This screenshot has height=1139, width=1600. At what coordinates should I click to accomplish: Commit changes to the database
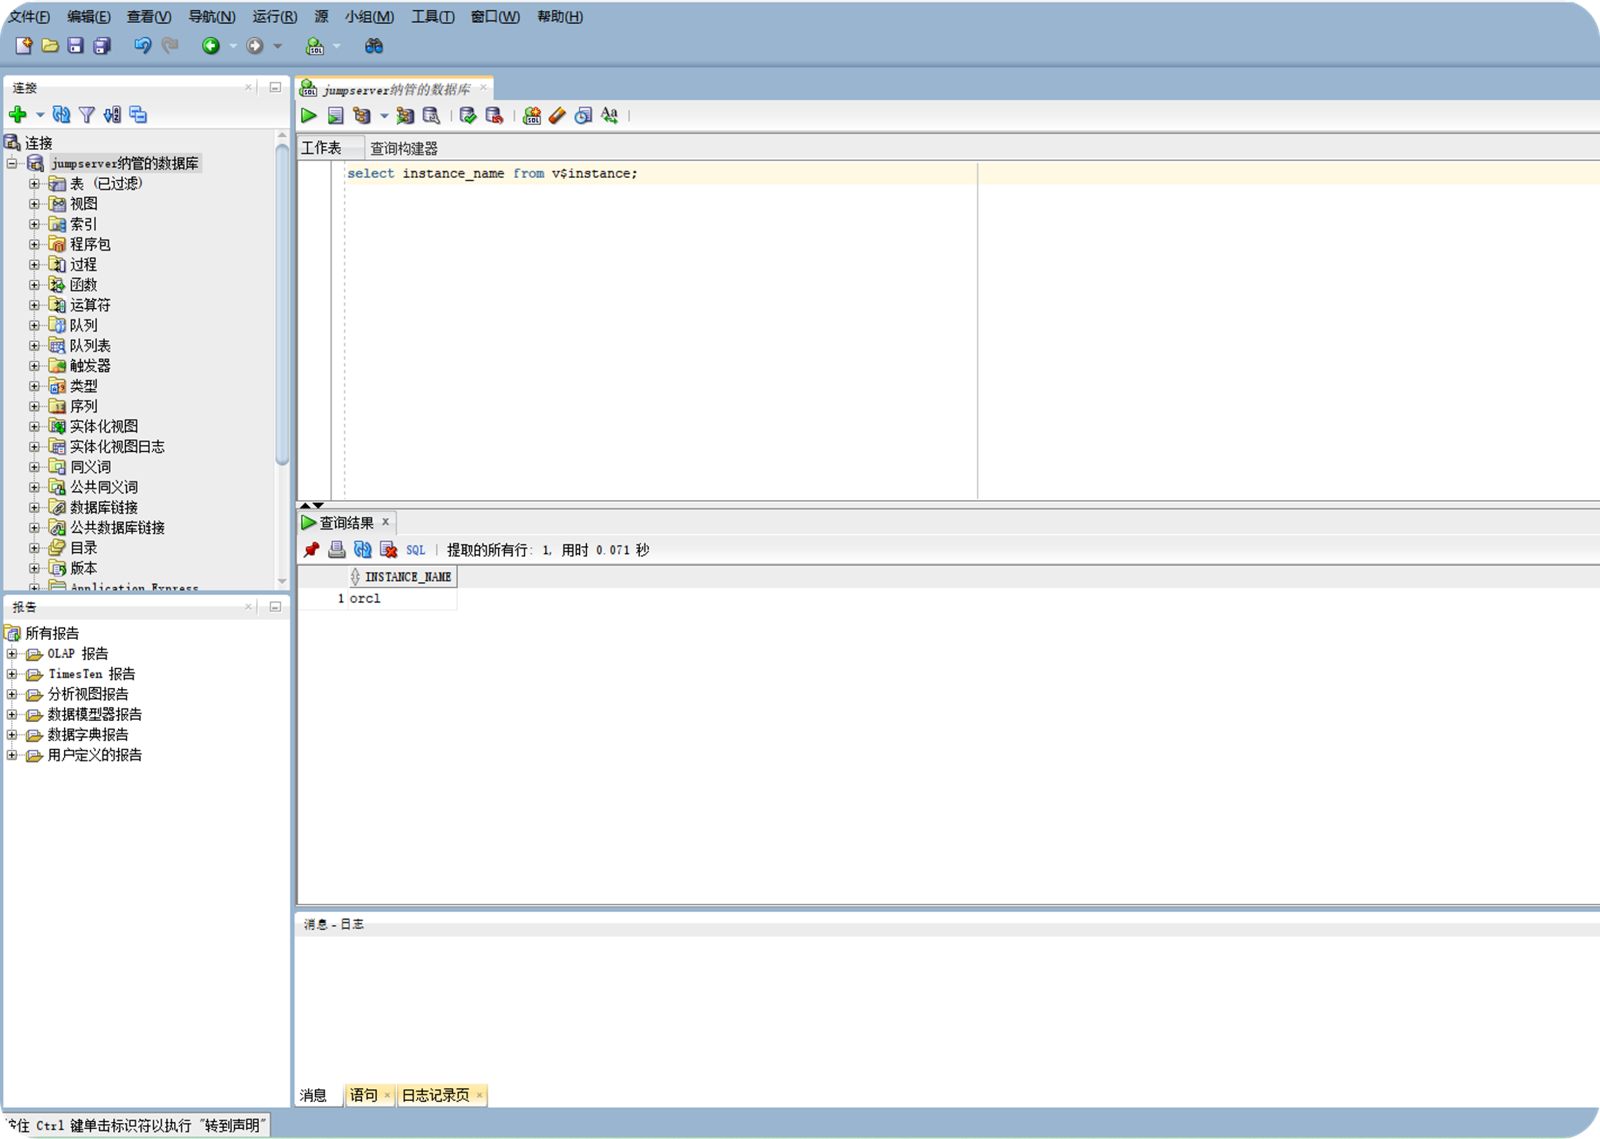point(467,115)
